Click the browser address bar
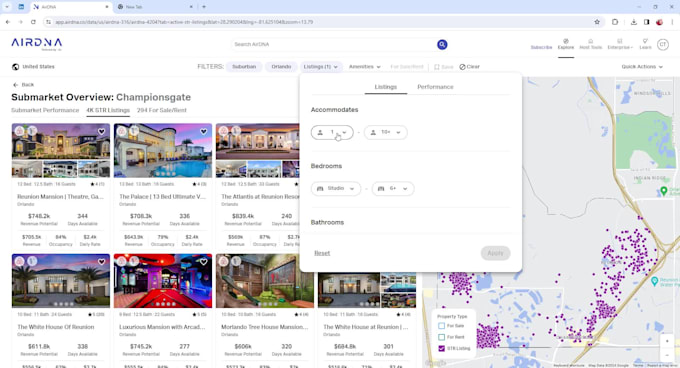680x368 pixels. tap(321, 22)
